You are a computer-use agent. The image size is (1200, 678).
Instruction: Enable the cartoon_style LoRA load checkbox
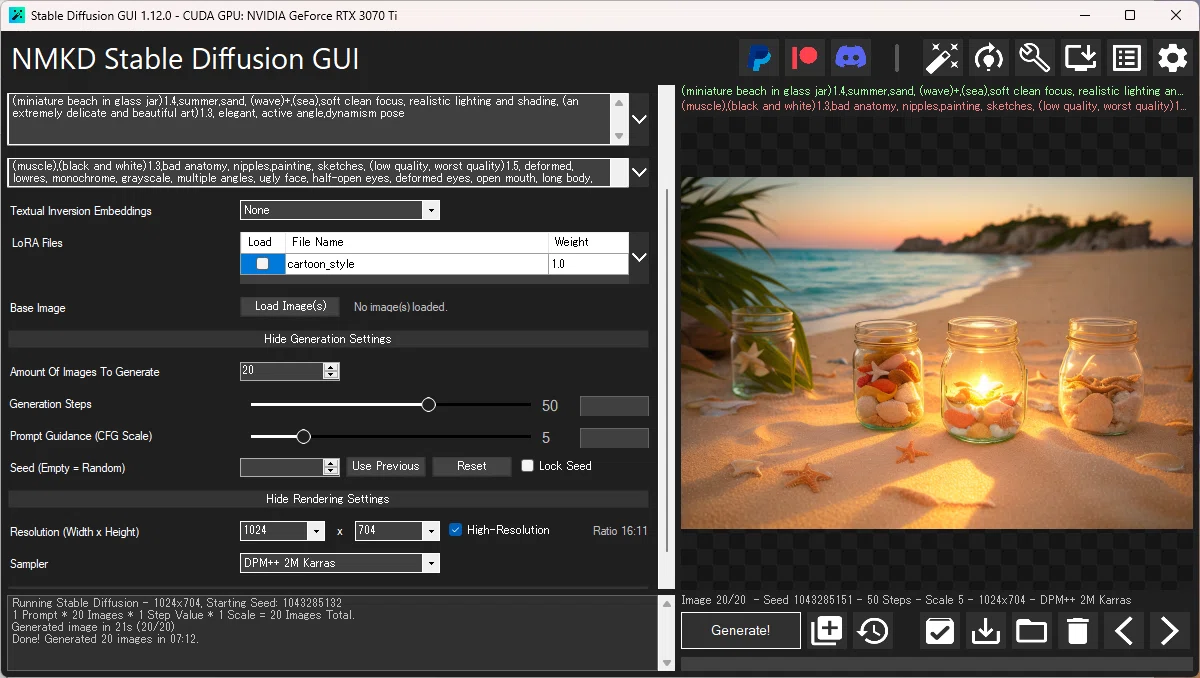[263, 264]
